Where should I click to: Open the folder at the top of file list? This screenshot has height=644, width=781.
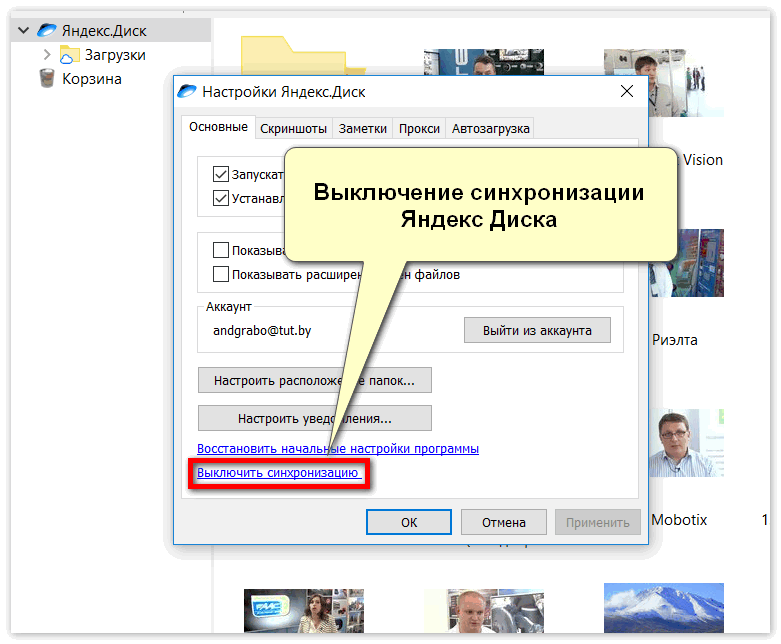[x=301, y=55]
